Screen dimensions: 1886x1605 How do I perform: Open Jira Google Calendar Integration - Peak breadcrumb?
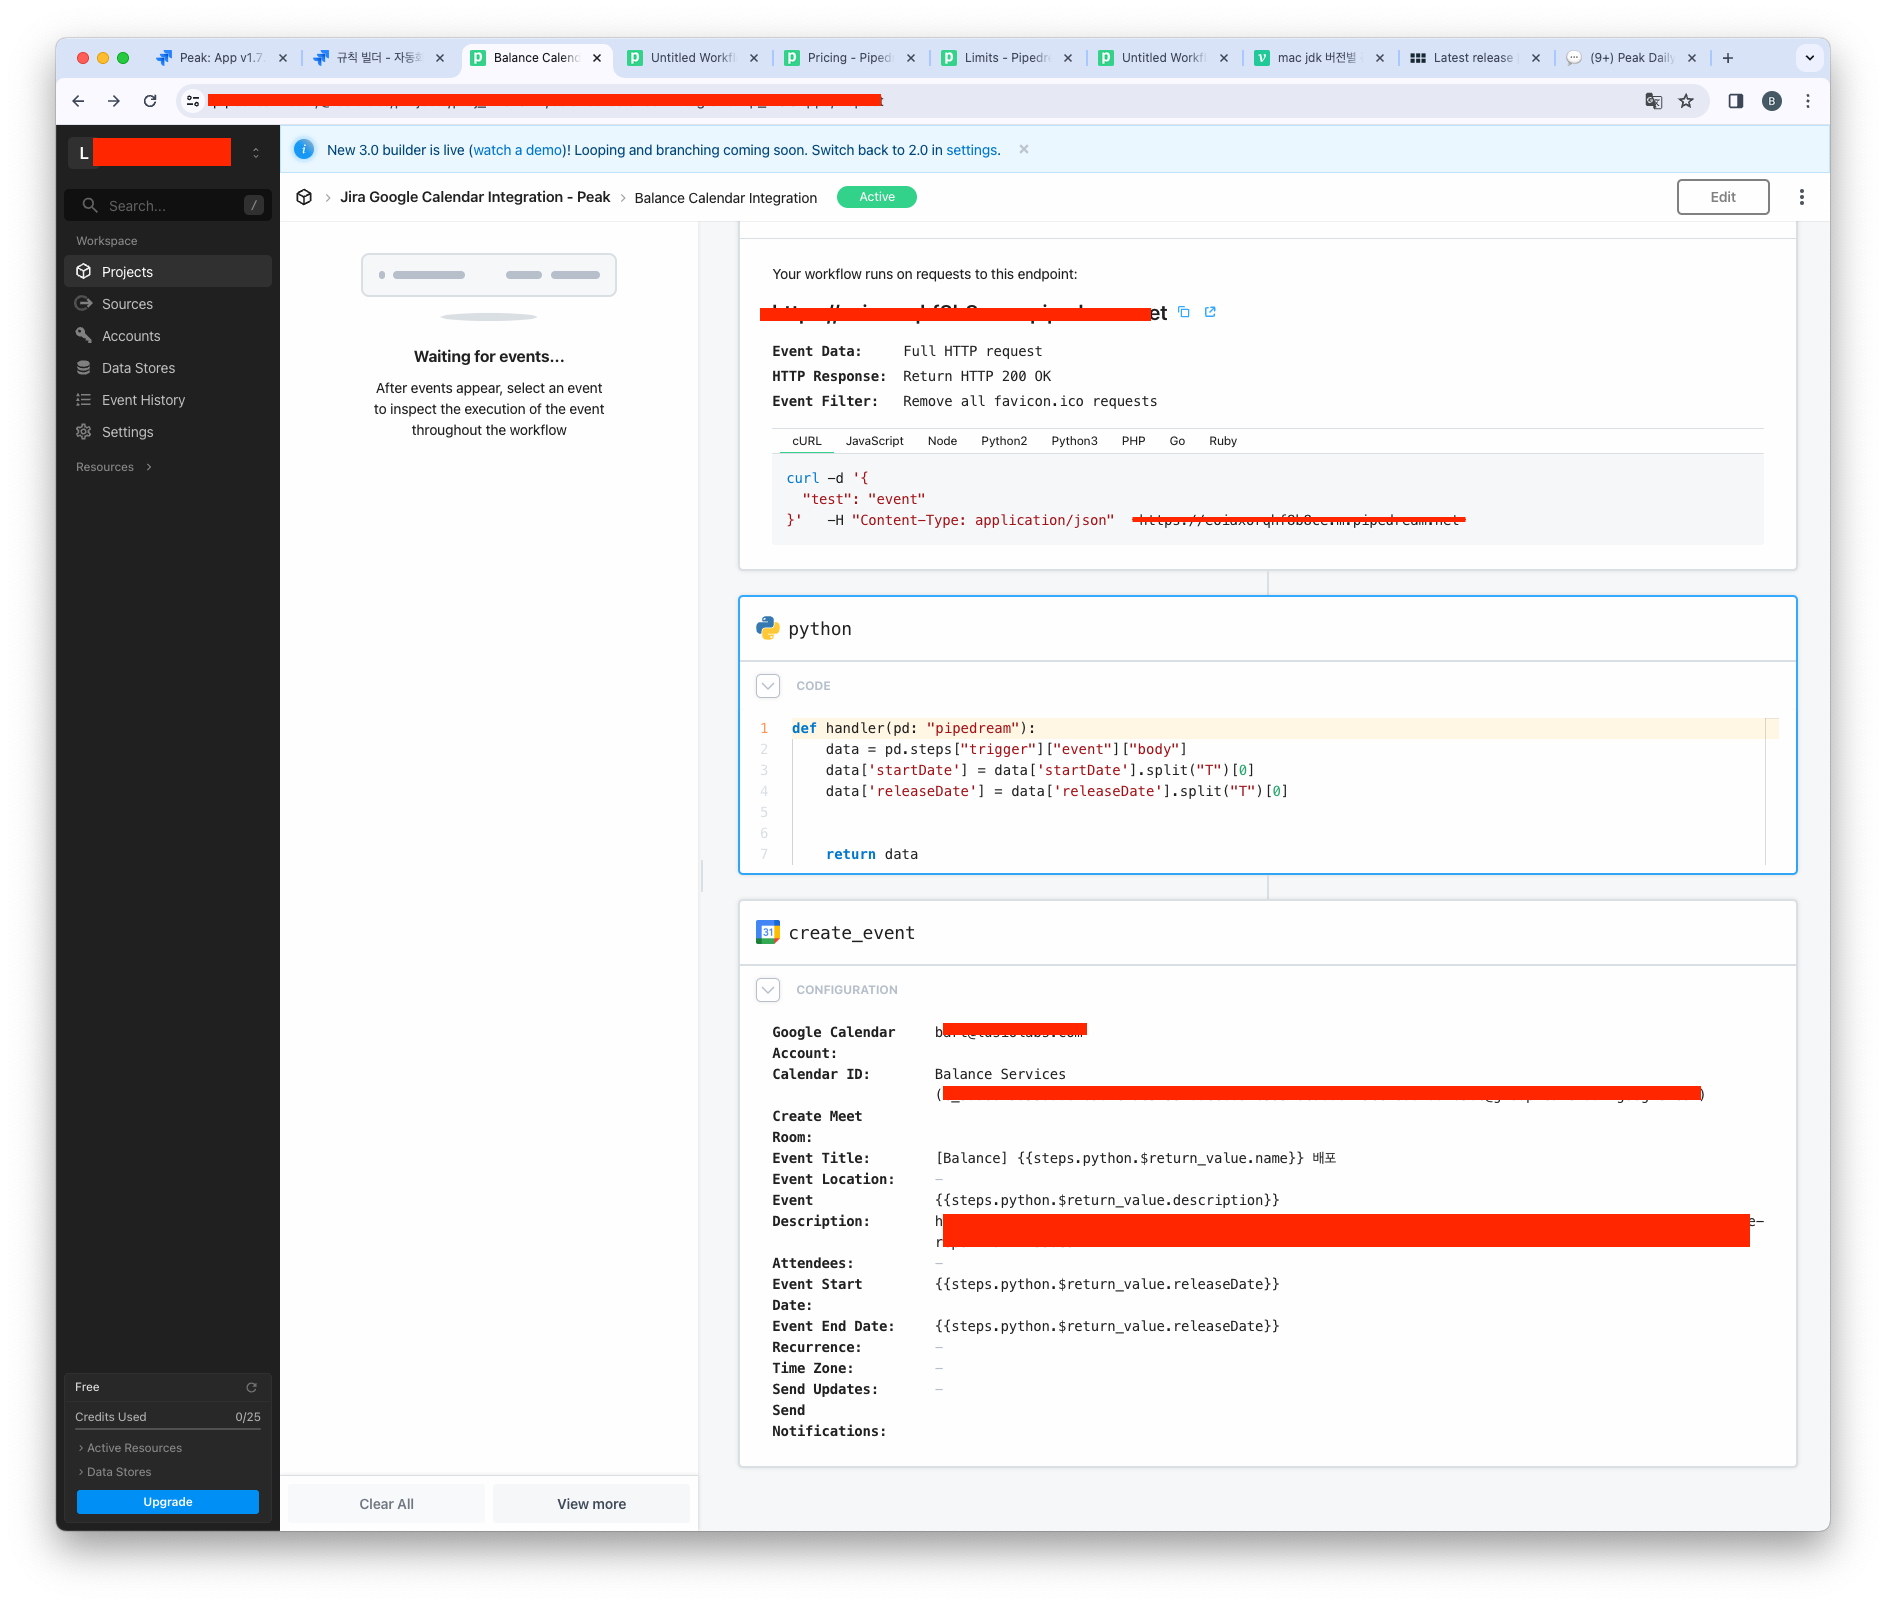tap(475, 197)
